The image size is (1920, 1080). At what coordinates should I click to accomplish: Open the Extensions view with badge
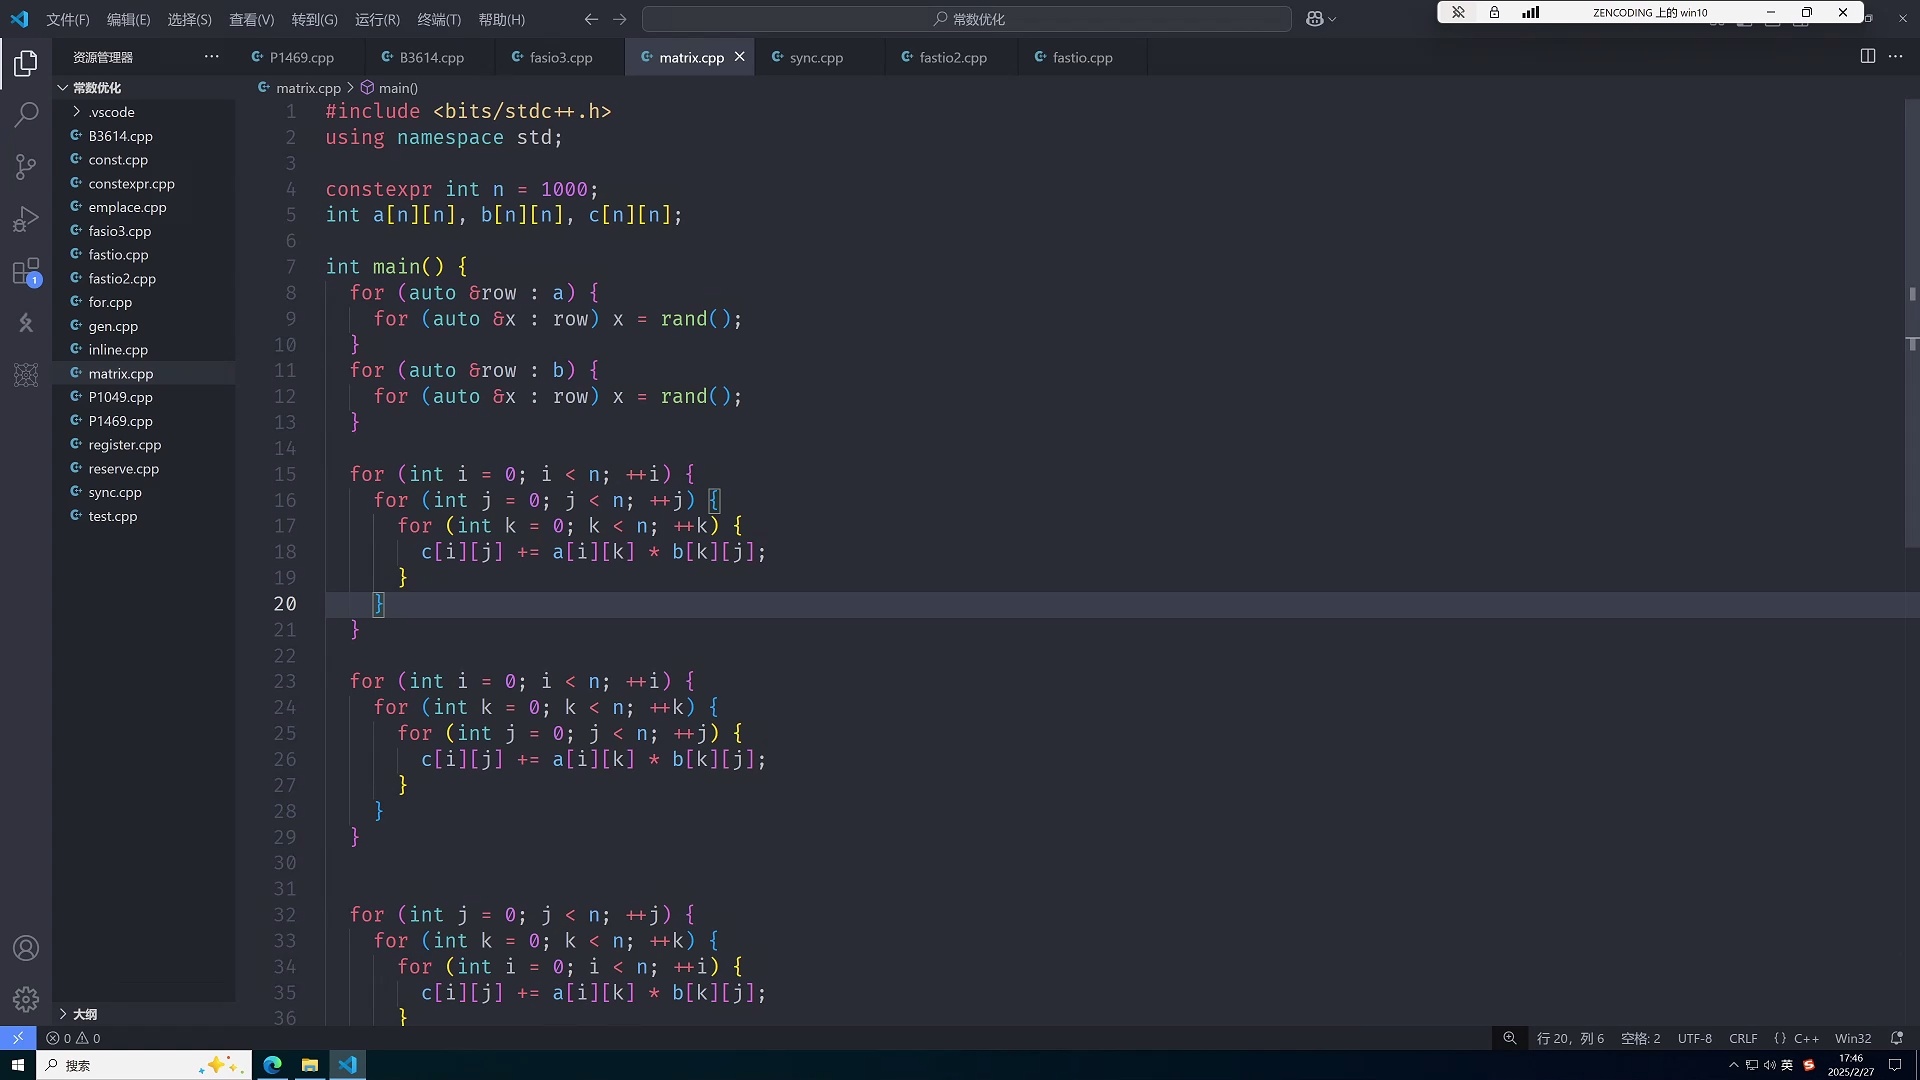[x=26, y=272]
